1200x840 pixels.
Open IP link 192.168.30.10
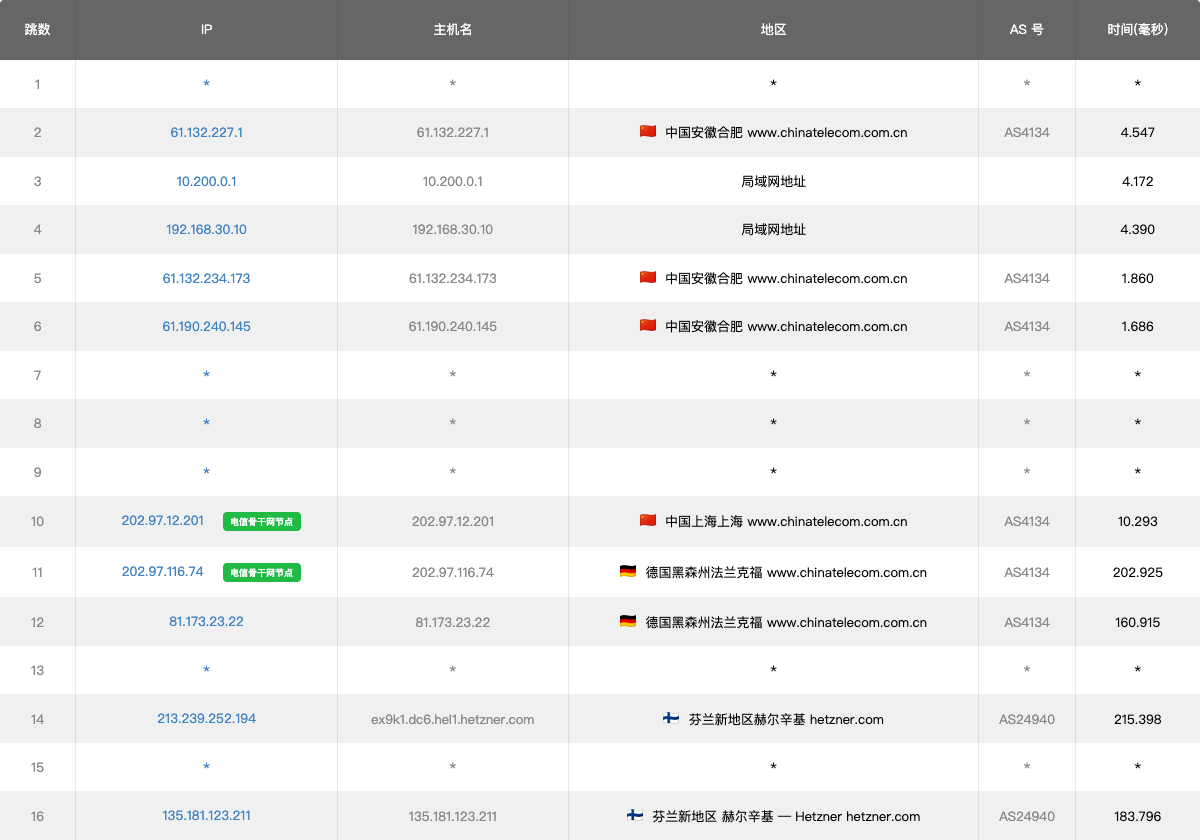pos(206,229)
